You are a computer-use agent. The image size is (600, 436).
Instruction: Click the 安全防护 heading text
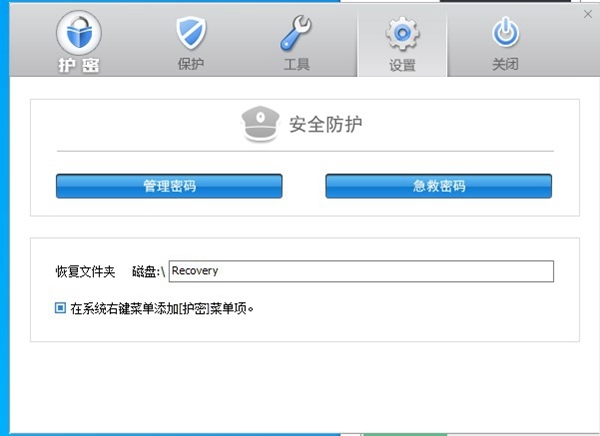pos(326,124)
